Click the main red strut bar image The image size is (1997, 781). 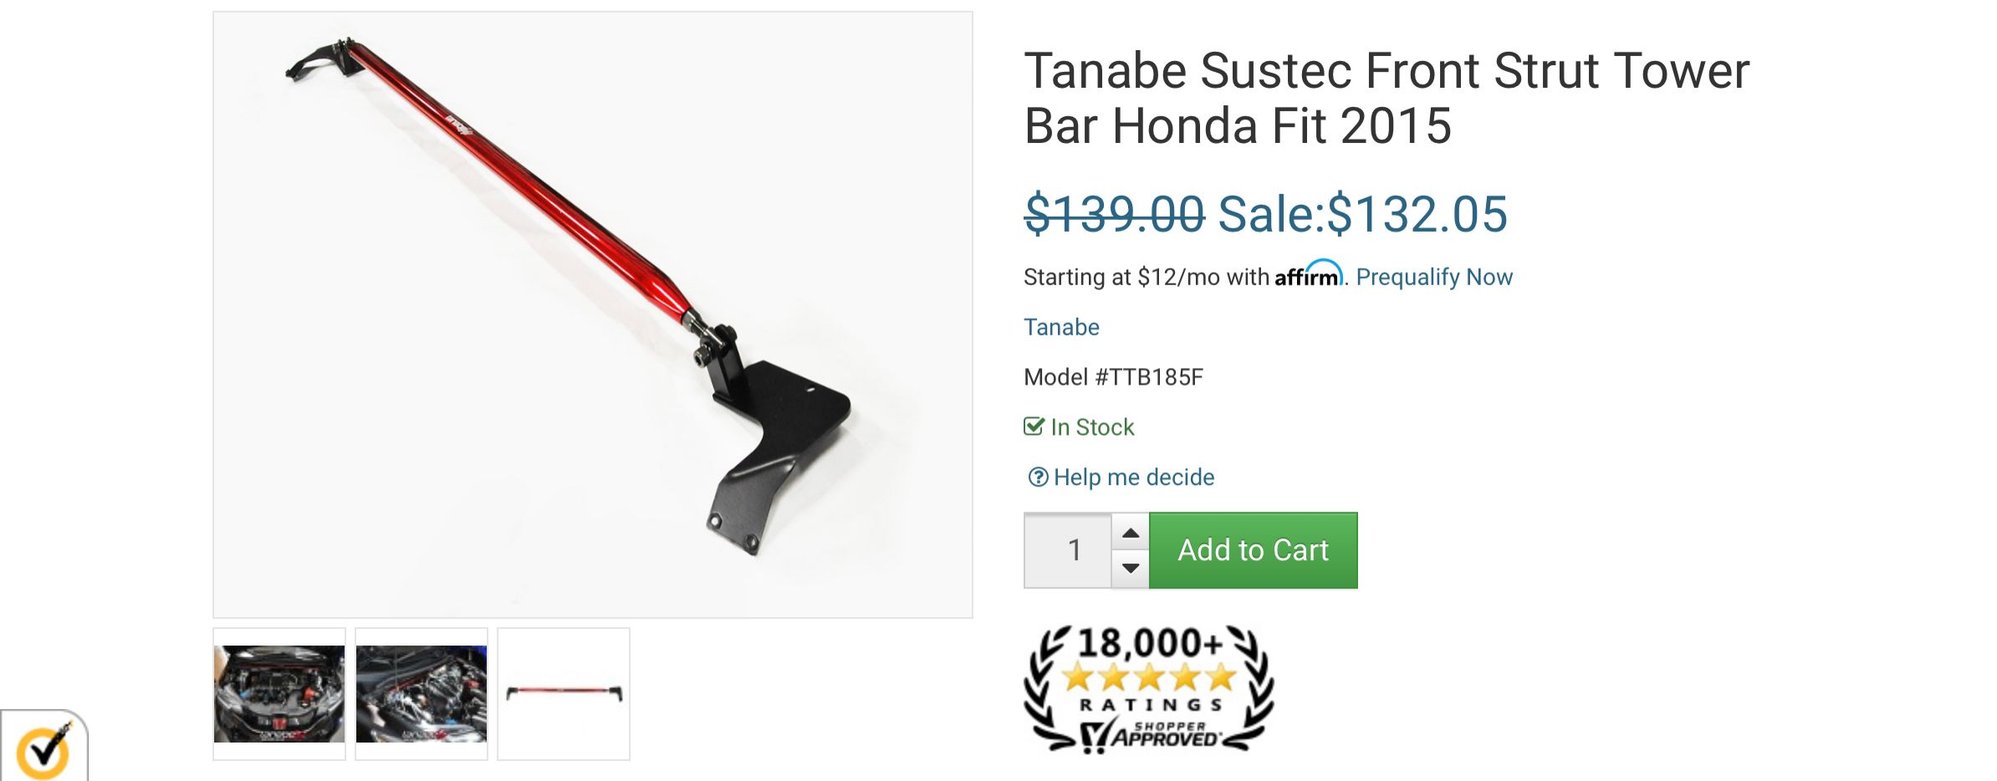tap(593, 315)
